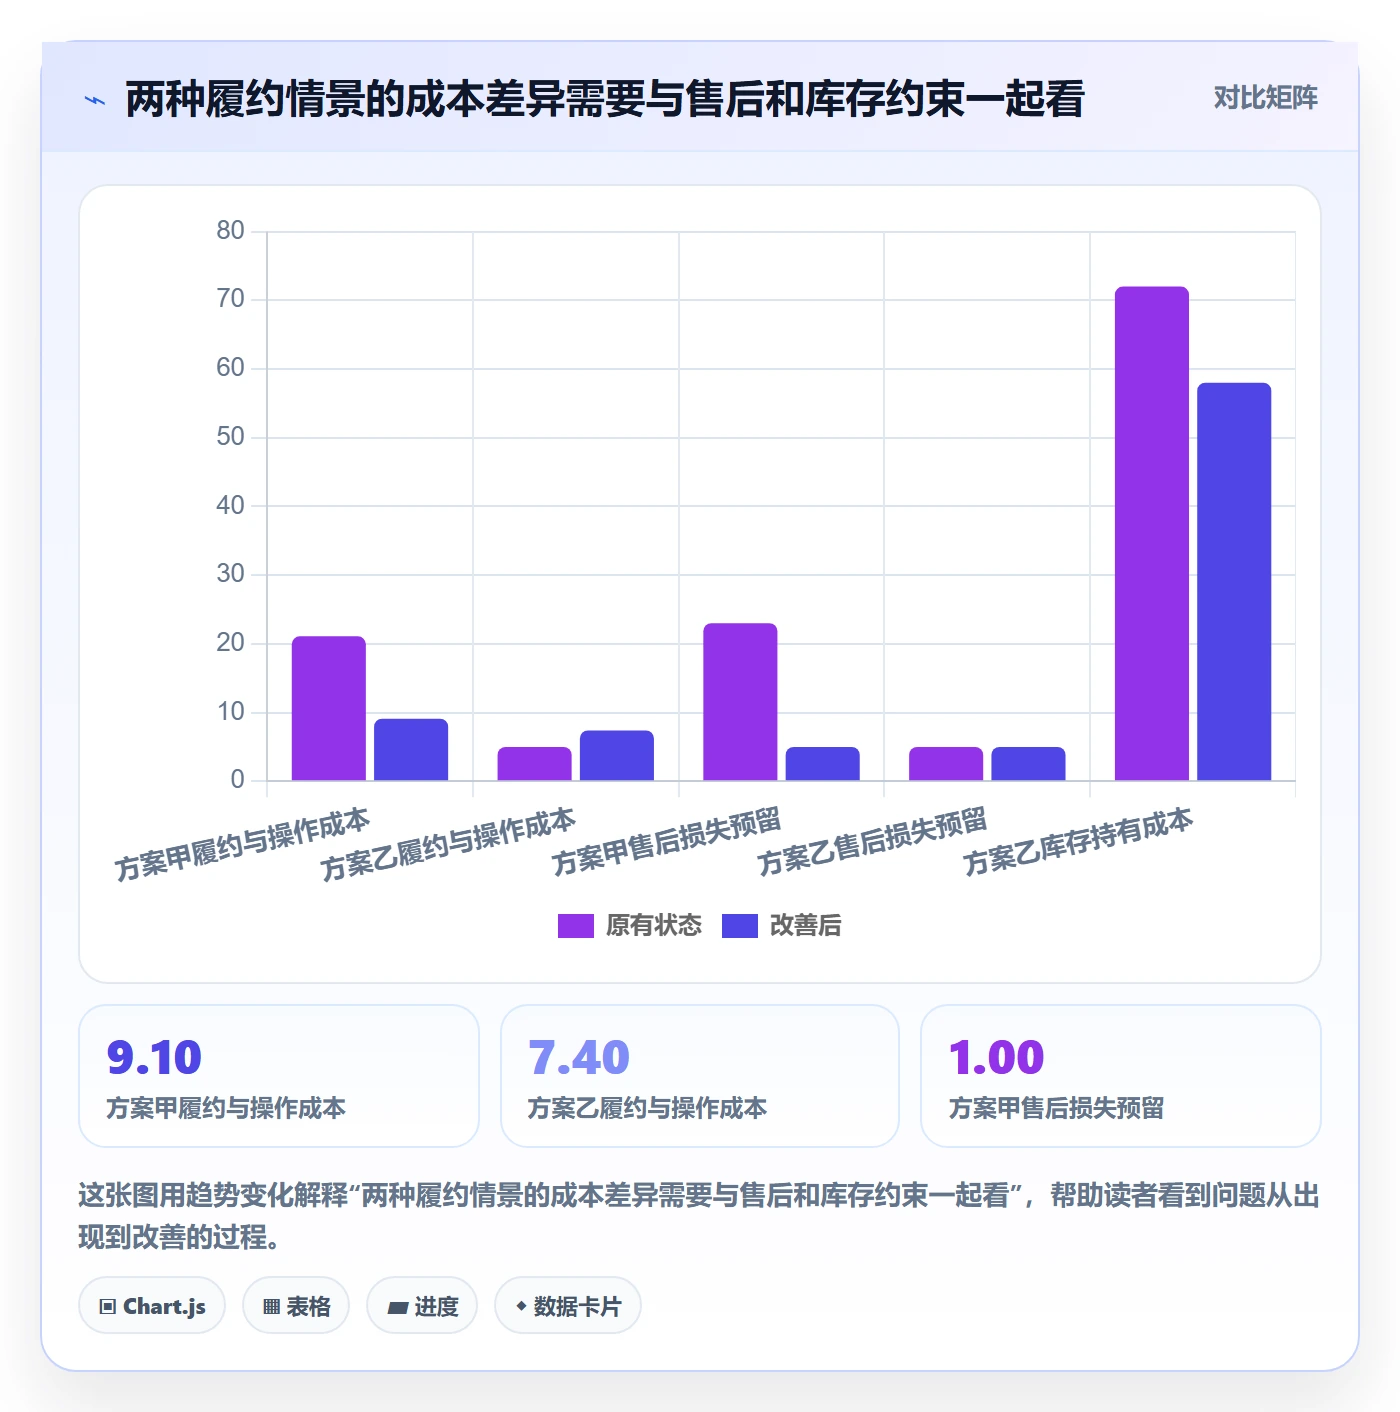
Task: Click the Chart.js chip square icon
Action: (x=108, y=1307)
